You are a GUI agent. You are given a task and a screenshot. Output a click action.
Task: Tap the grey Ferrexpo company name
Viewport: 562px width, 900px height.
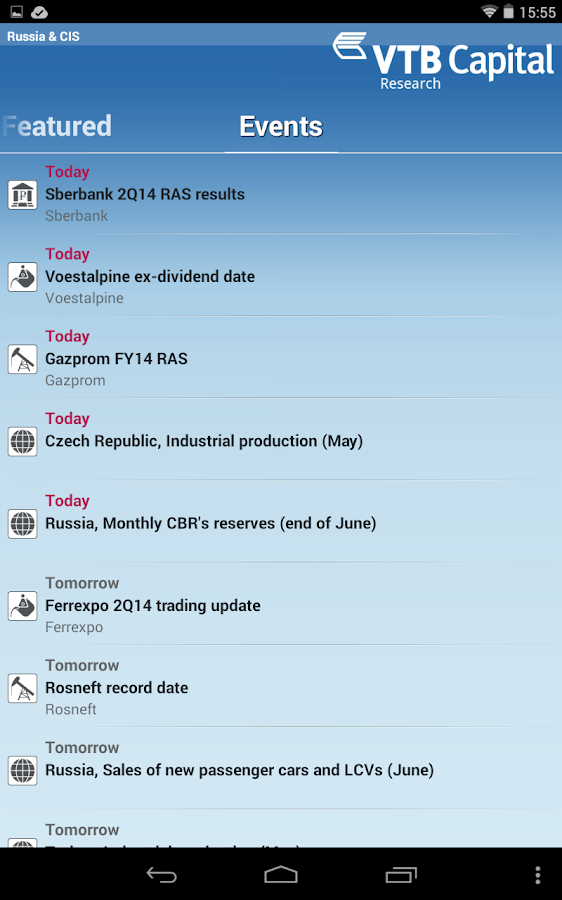pyautogui.click(x=74, y=627)
